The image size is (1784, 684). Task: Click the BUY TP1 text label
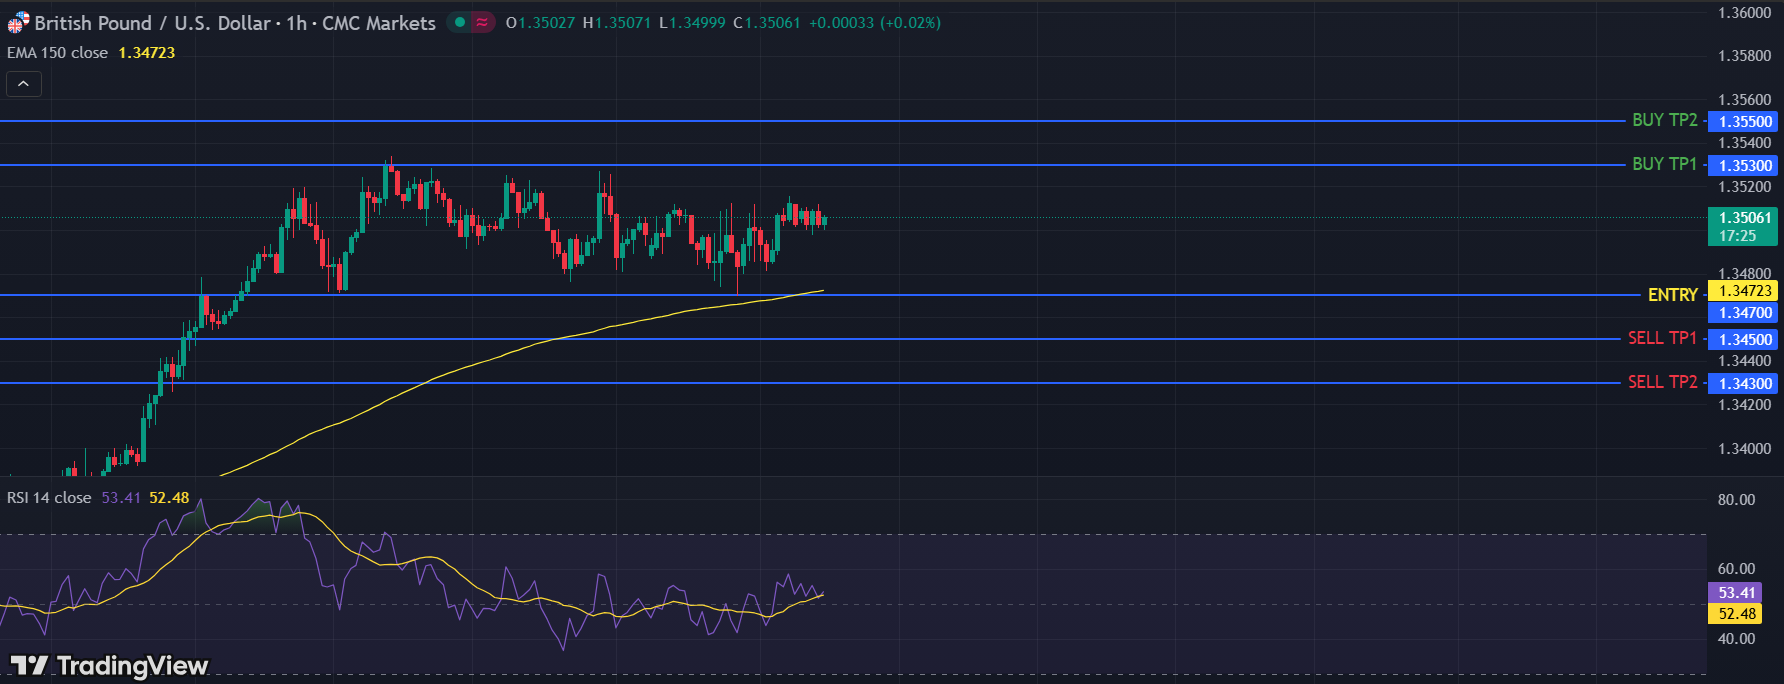coord(1664,164)
